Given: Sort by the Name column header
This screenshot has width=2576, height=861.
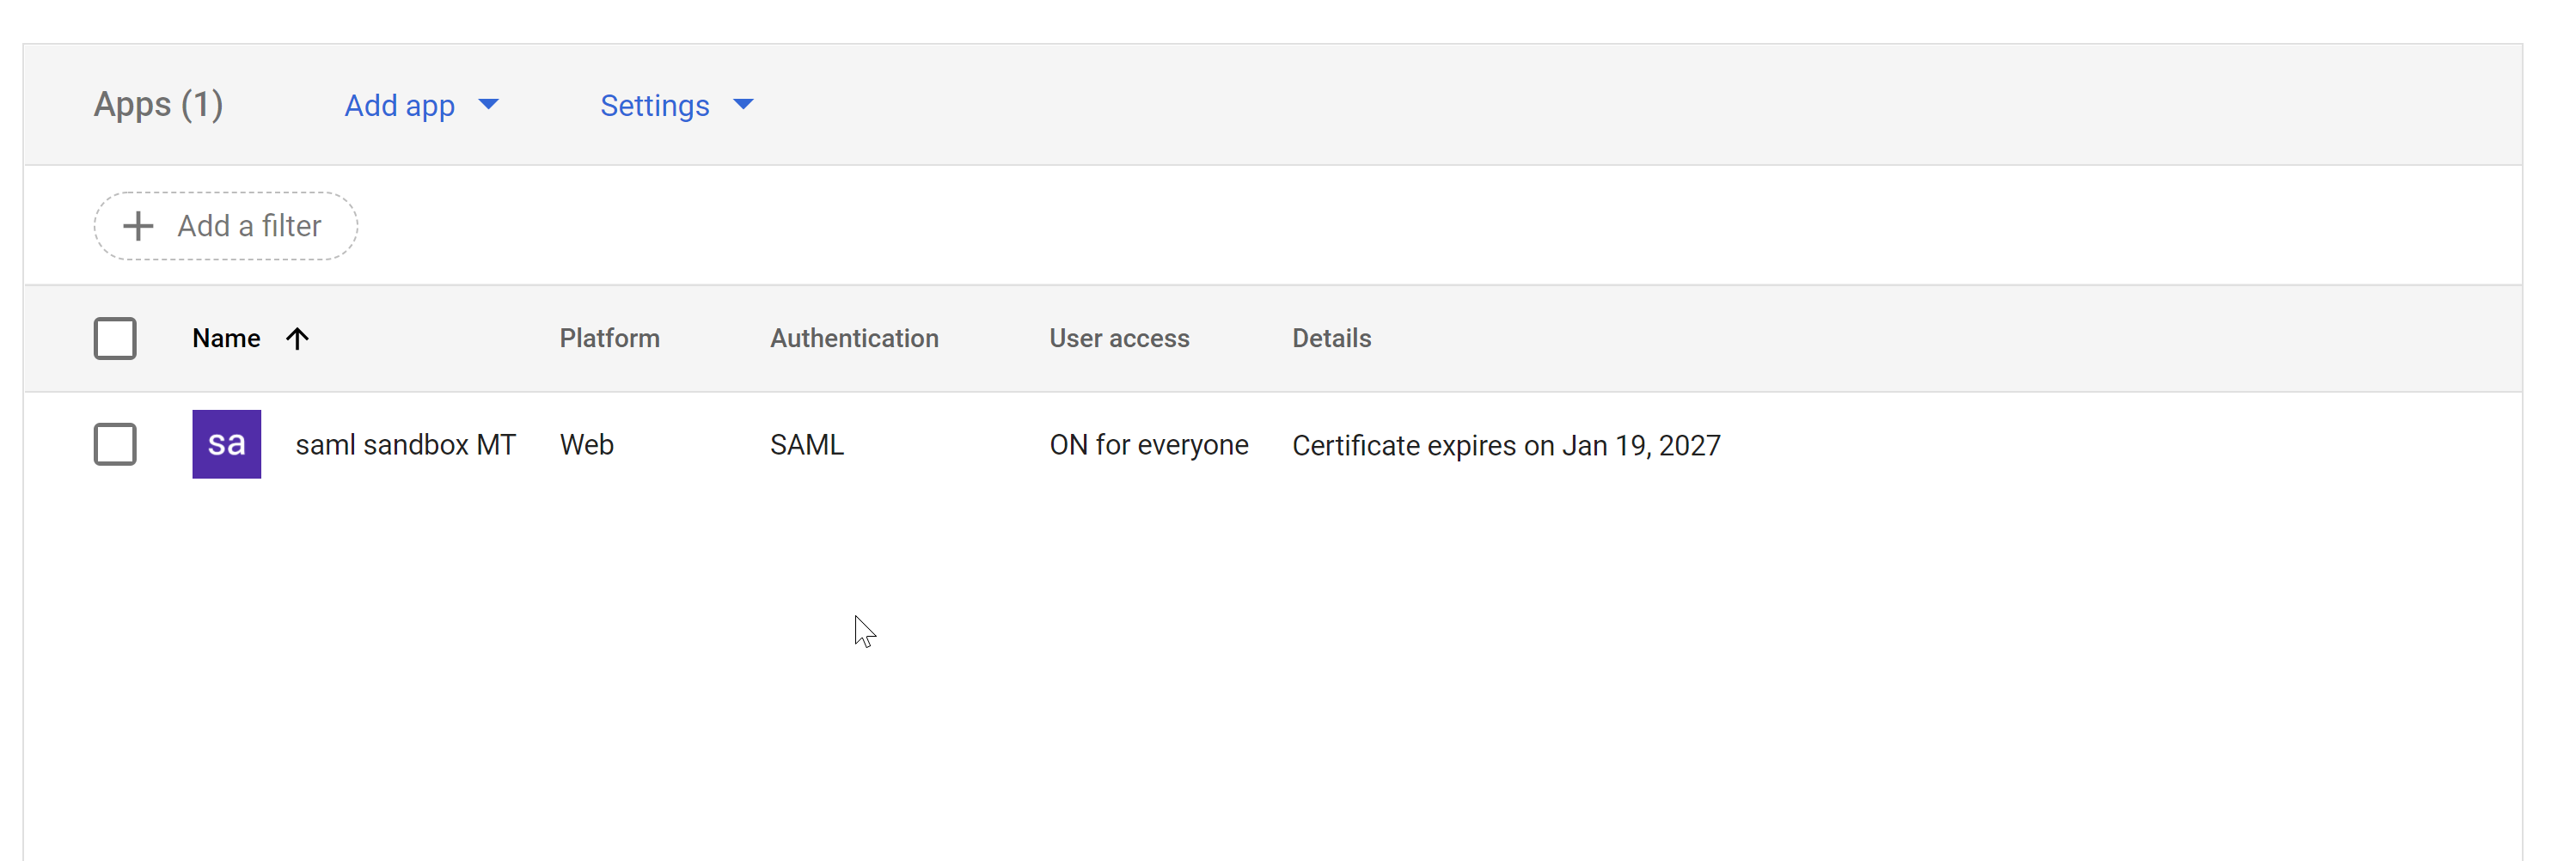Looking at the screenshot, I should coord(226,339).
